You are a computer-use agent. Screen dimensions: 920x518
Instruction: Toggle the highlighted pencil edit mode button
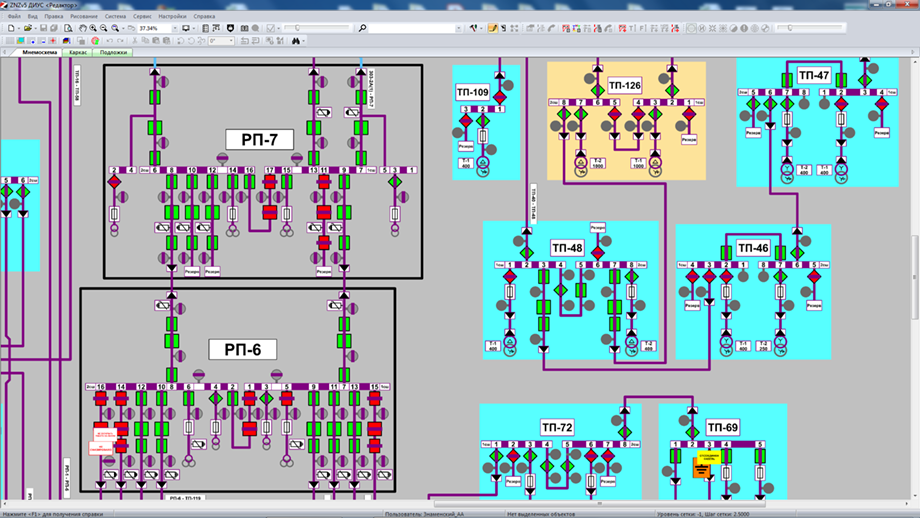point(493,28)
